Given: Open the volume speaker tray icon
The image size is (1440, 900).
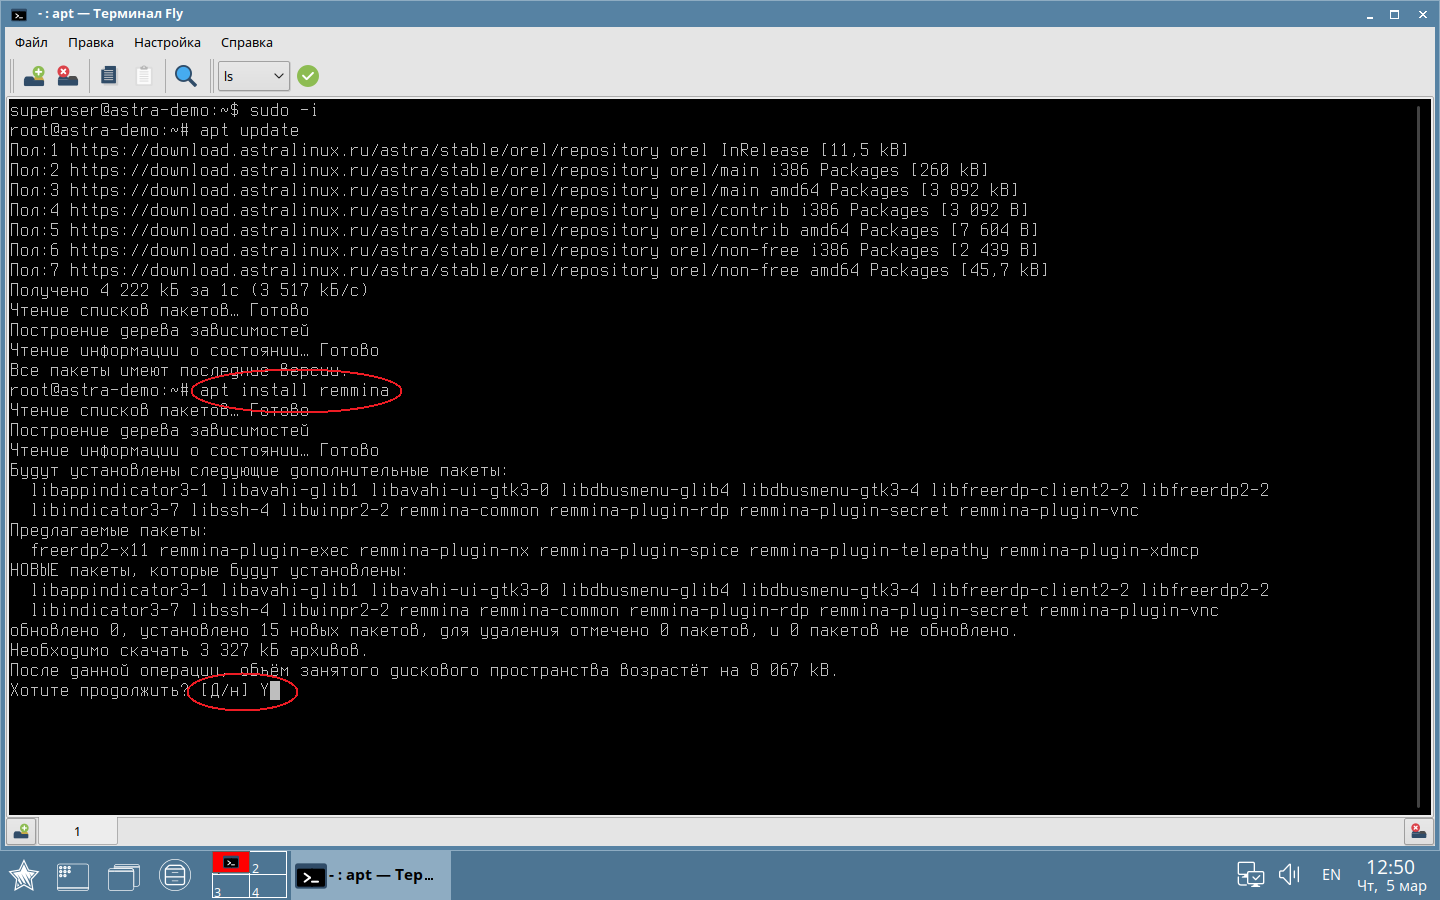Looking at the screenshot, I should pos(1289,875).
